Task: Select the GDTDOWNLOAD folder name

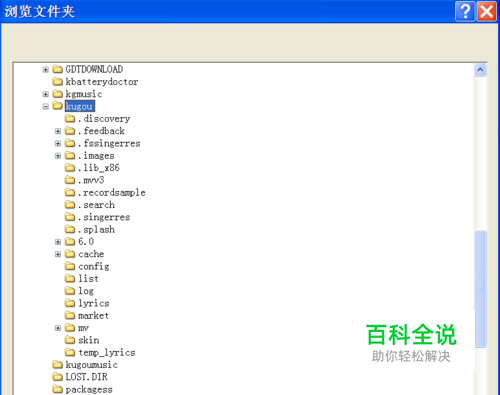Action: pyautogui.click(x=94, y=69)
